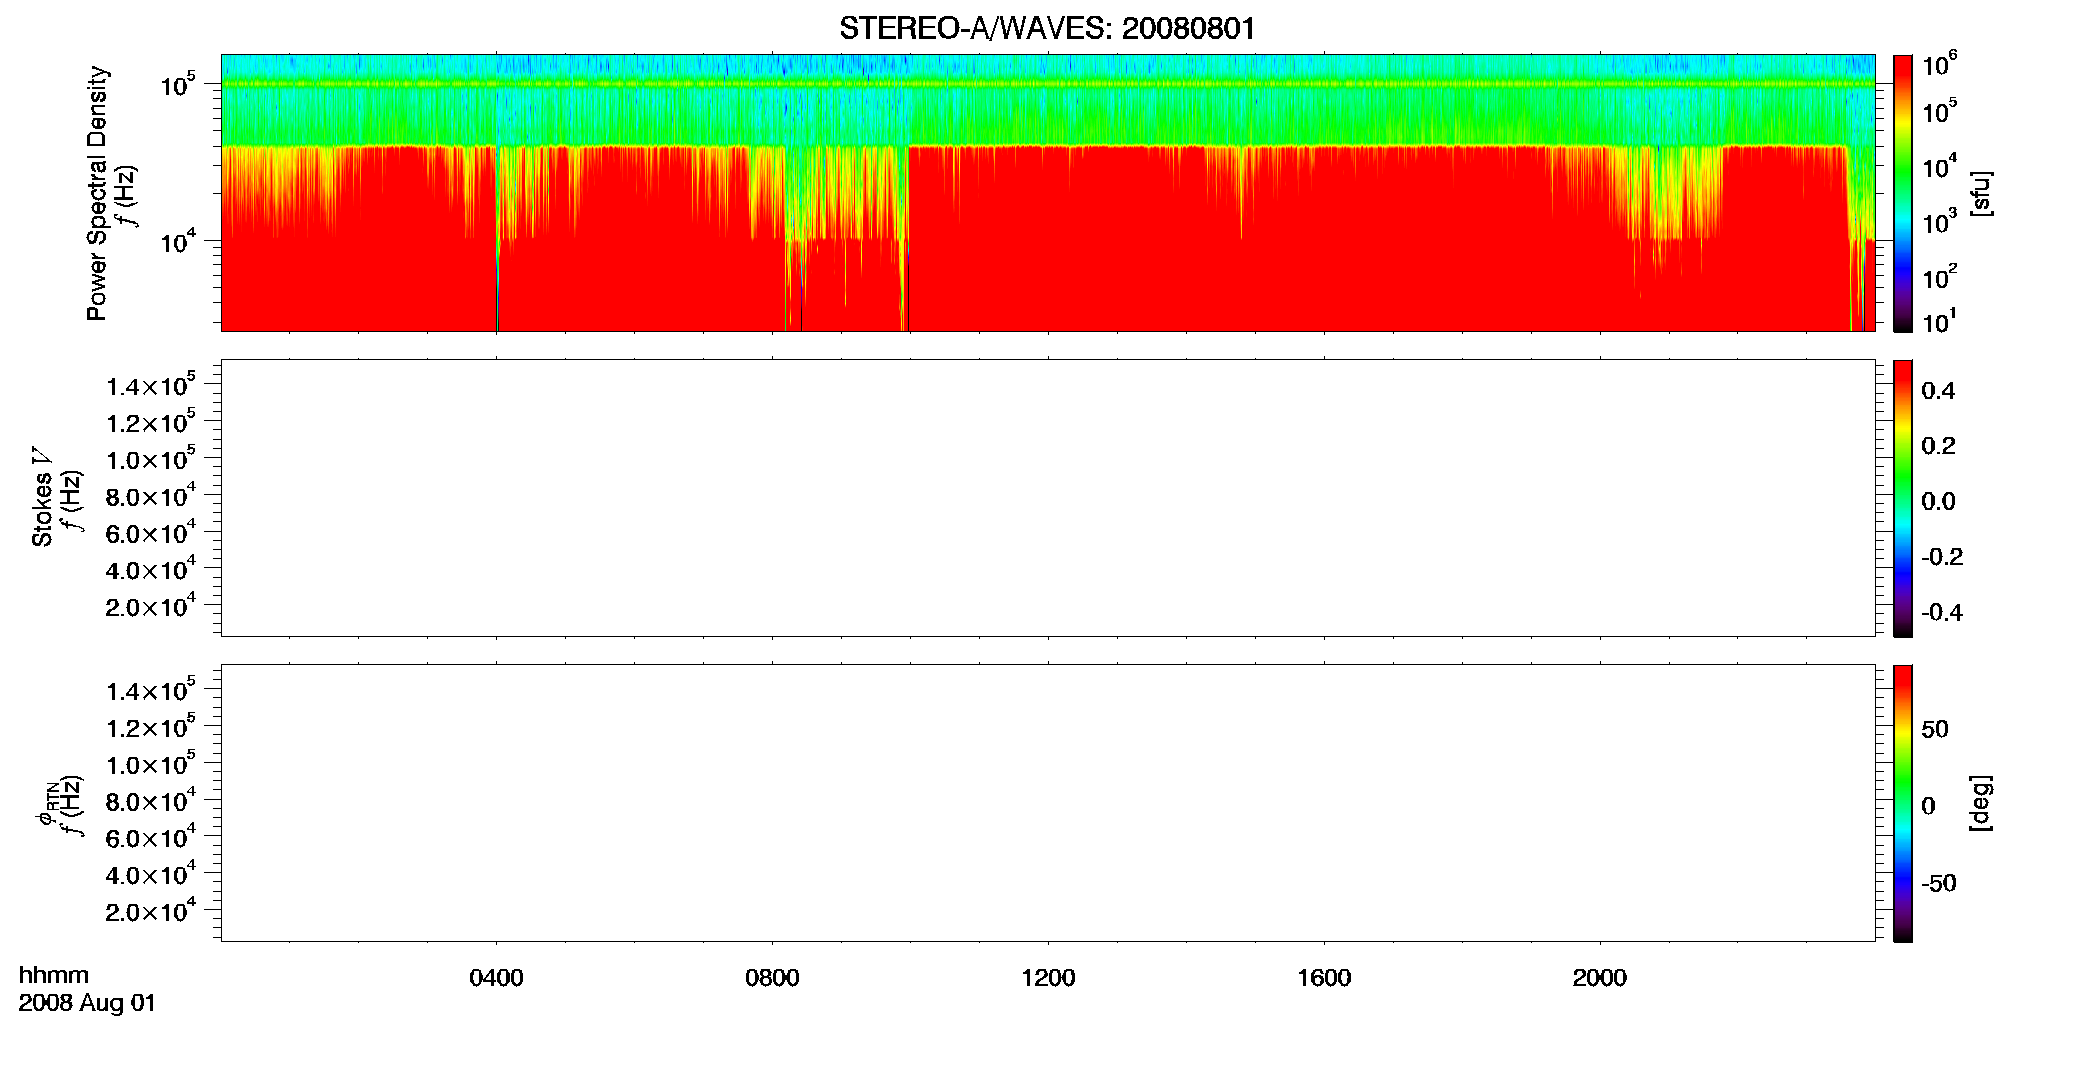Click the Stokes V colorbar
Screen dimensions: 2096x1080
(x=1903, y=498)
